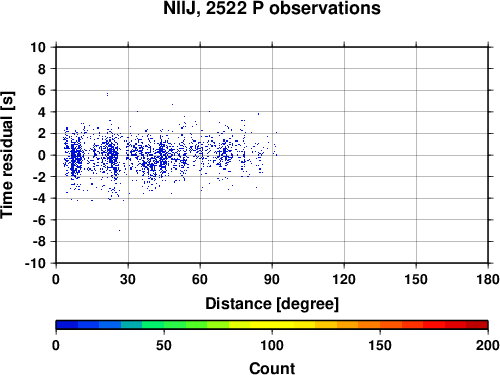Click the 'Distance [degree]' axis label
The width and height of the screenshot is (500, 375).
click(272, 304)
